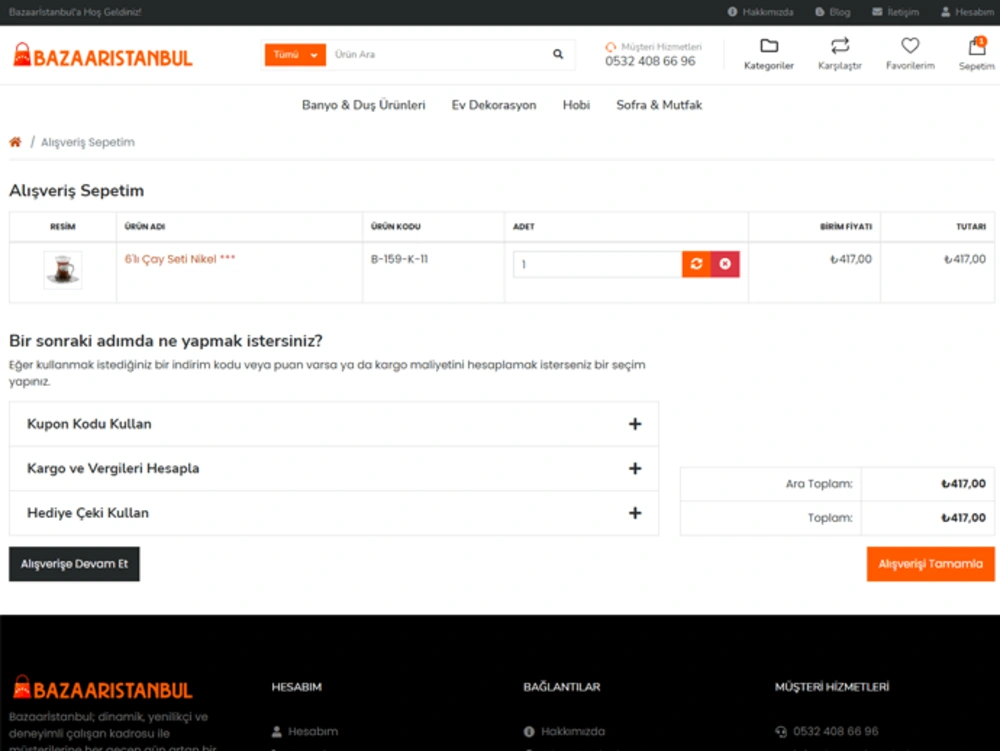Expand Kargo ve Vergileri Hesapla section
The width and height of the screenshot is (1000, 751).
coord(334,469)
